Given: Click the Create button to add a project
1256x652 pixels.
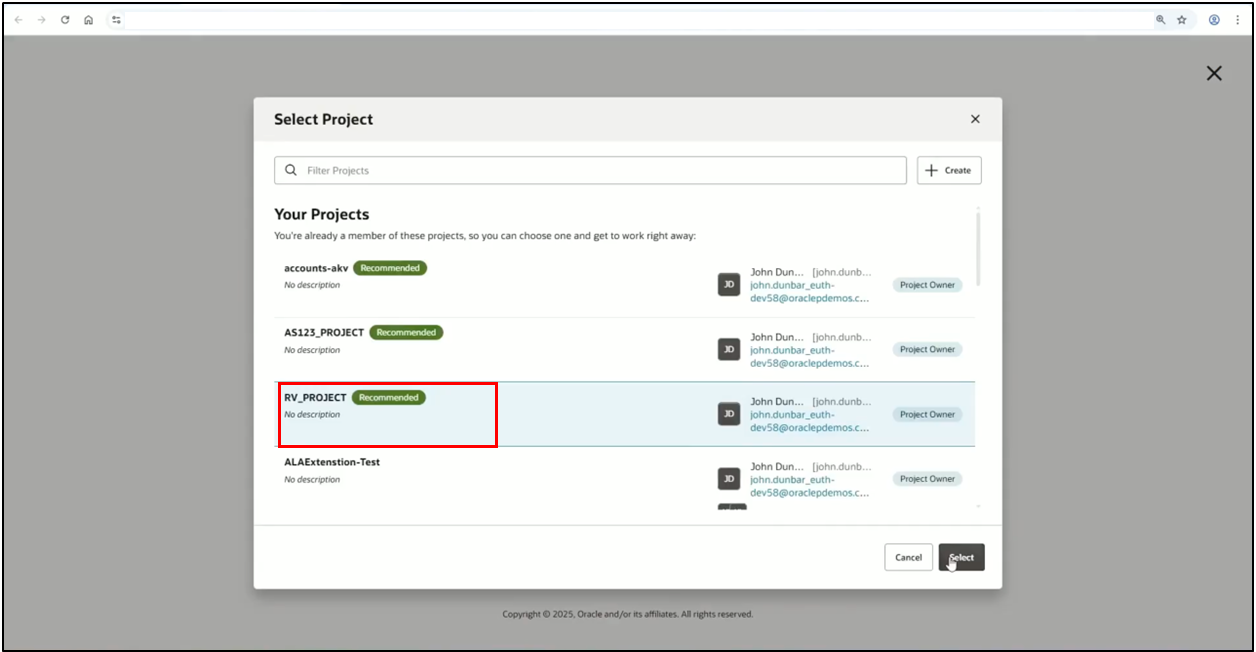Looking at the screenshot, I should (x=948, y=170).
